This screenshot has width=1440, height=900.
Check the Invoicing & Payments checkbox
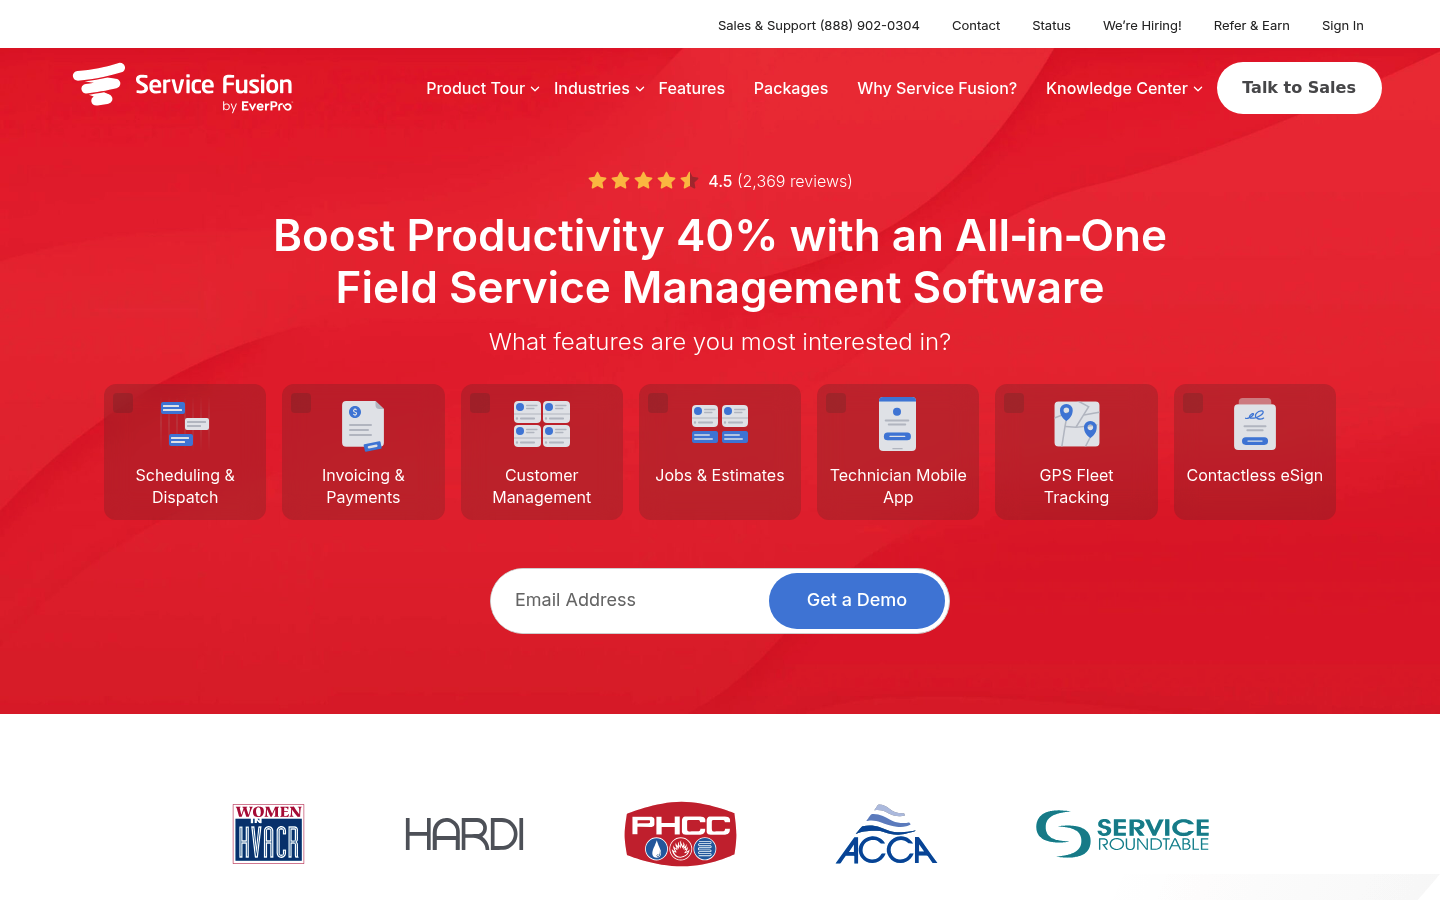[301, 402]
